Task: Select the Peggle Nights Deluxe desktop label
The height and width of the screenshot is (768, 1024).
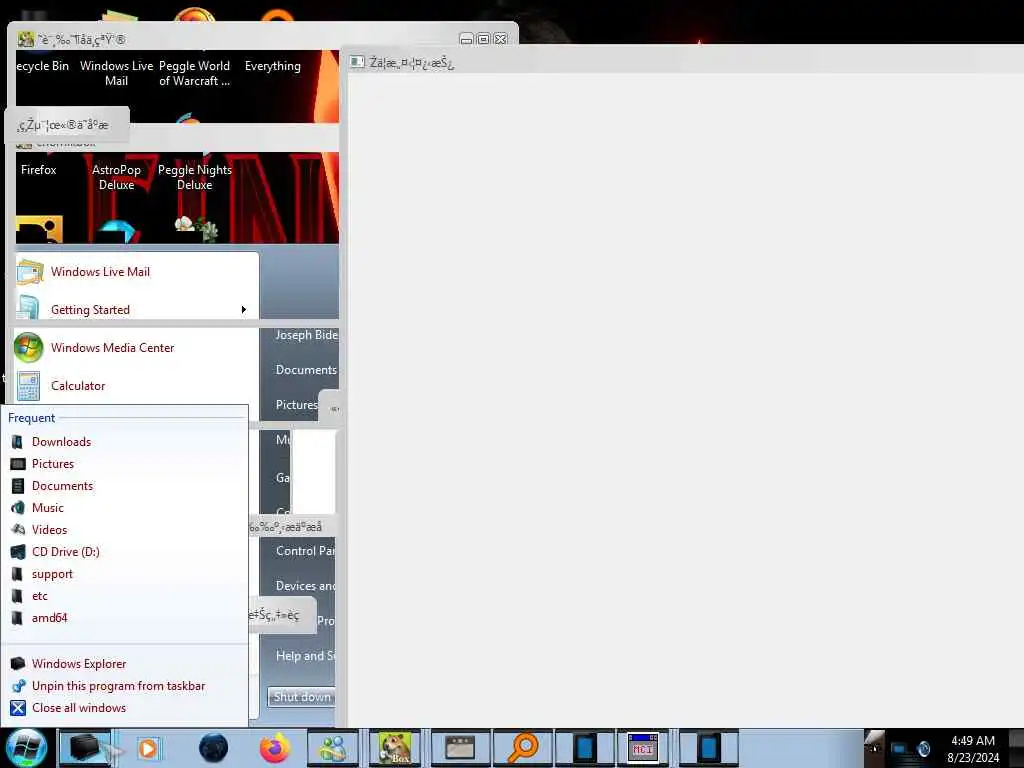Action: (195, 177)
